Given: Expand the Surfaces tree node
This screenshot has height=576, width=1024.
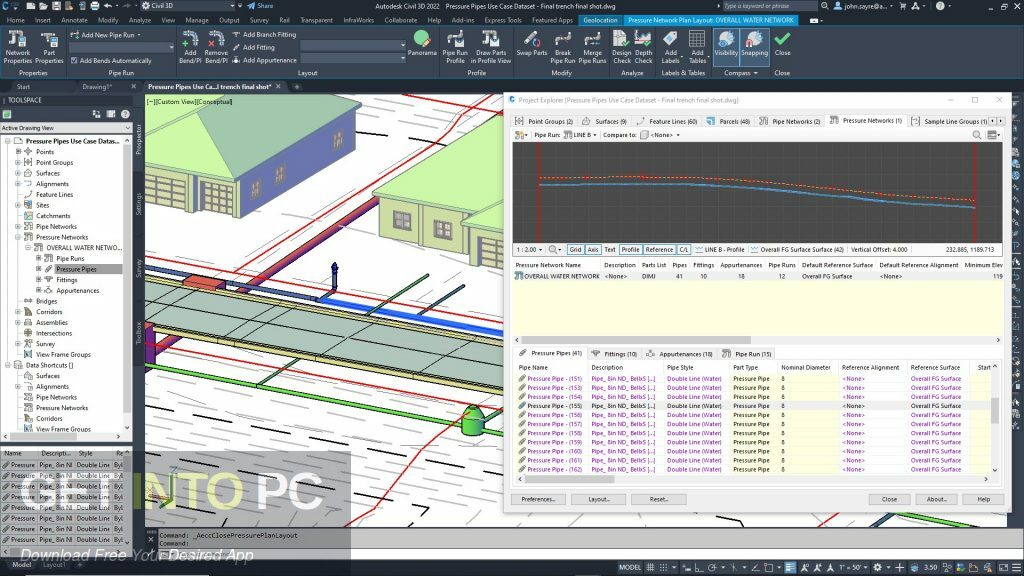Looking at the screenshot, I should 18,173.
